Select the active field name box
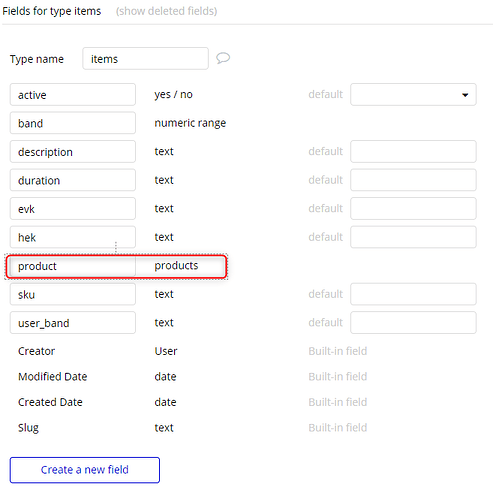This screenshot has width=493, height=499. point(73,95)
